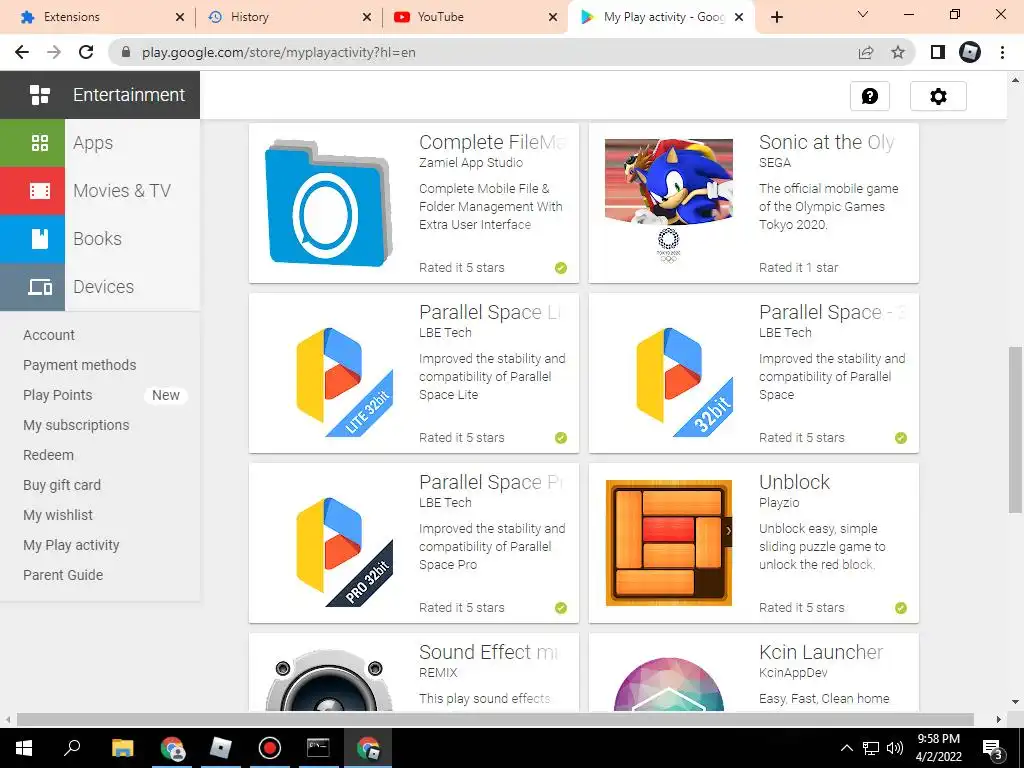Open Windows taskbar search
The image size is (1024, 768).
point(72,748)
